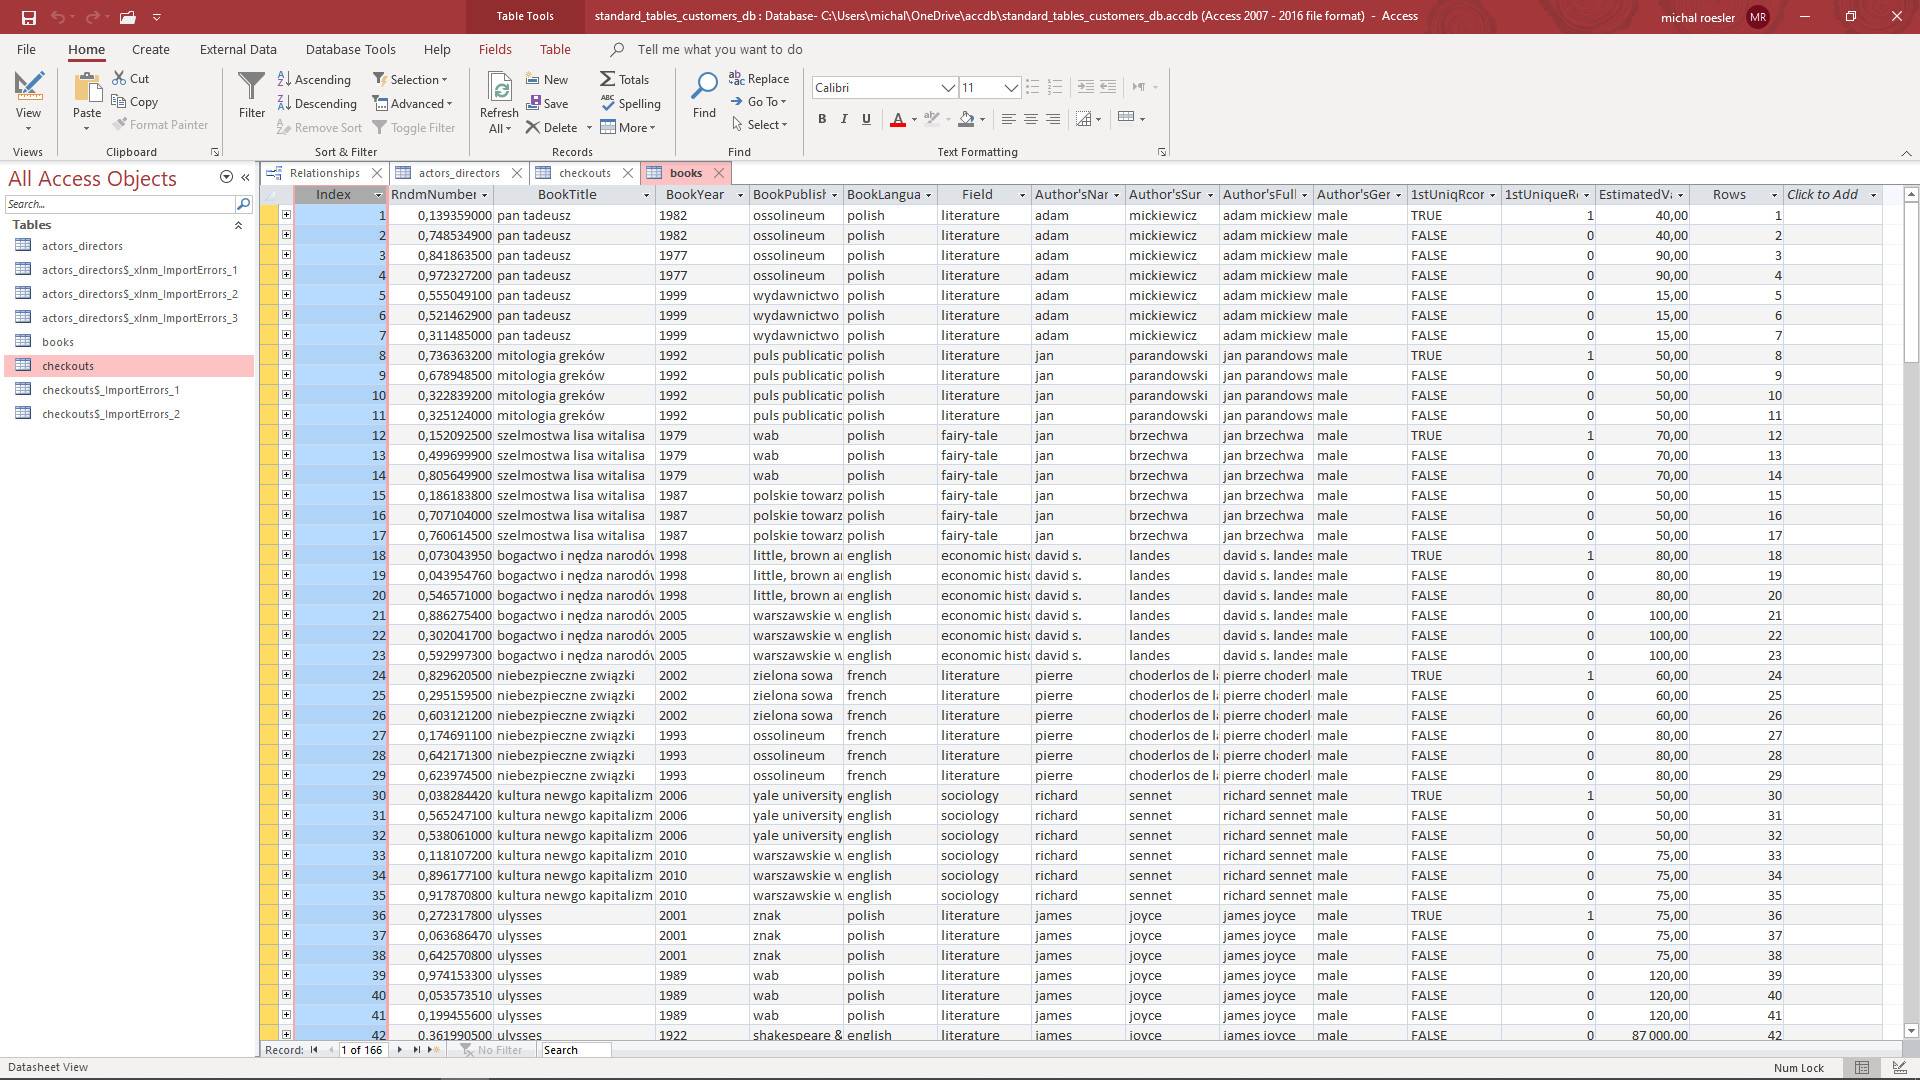This screenshot has height=1080, width=1920.
Task: Switch to Datasheet View in status bar
Action: pos(1862,1068)
